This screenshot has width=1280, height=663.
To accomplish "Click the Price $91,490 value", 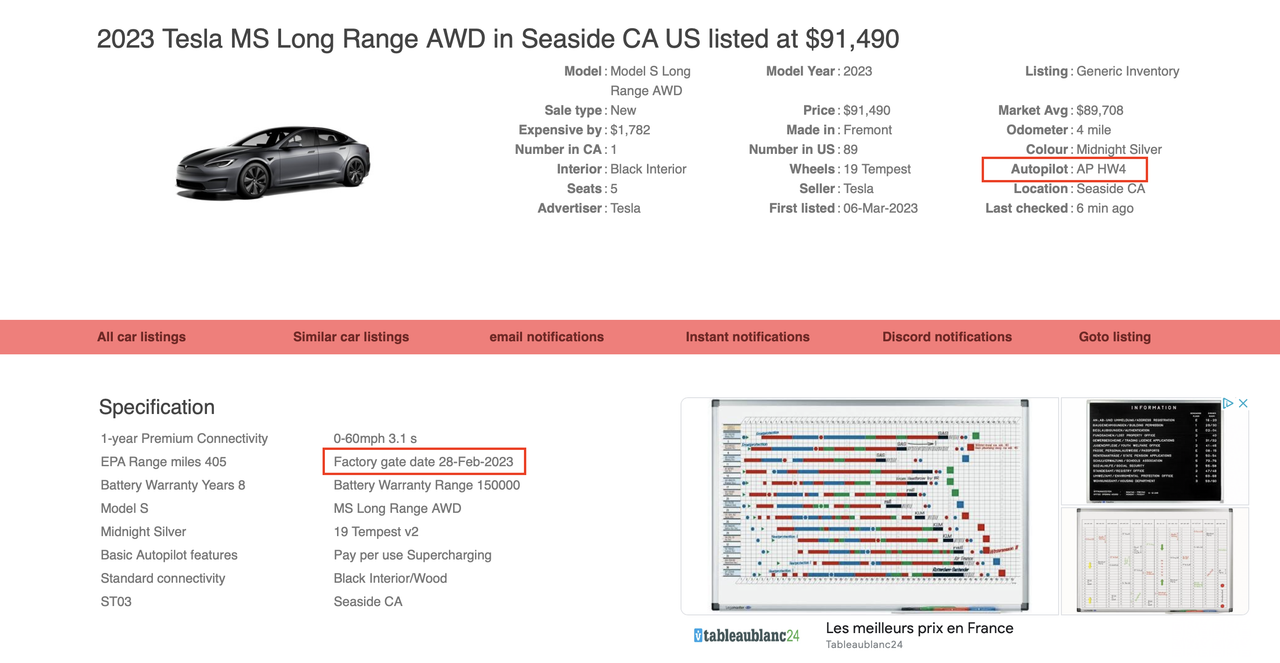I will point(867,110).
